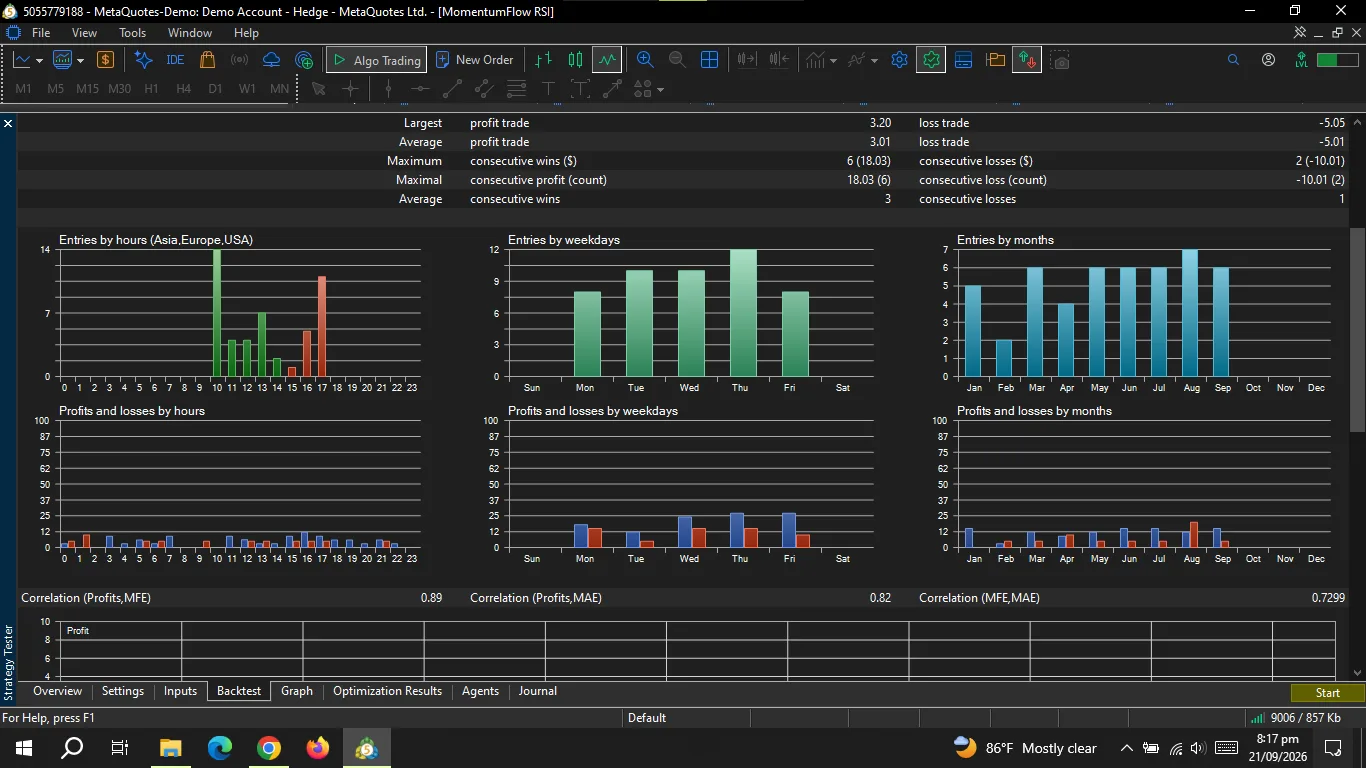Click the scroll down arrow of the report

pos(1357,673)
